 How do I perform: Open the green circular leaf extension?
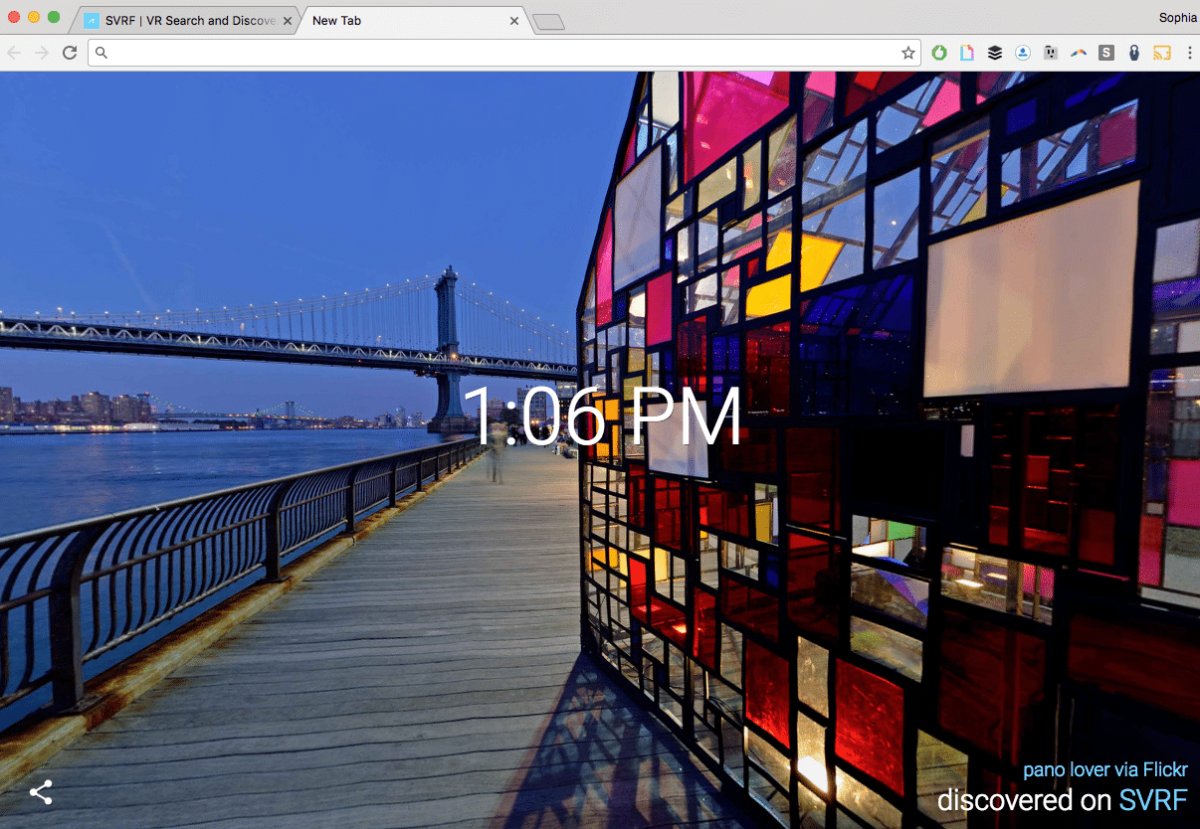point(939,53)
